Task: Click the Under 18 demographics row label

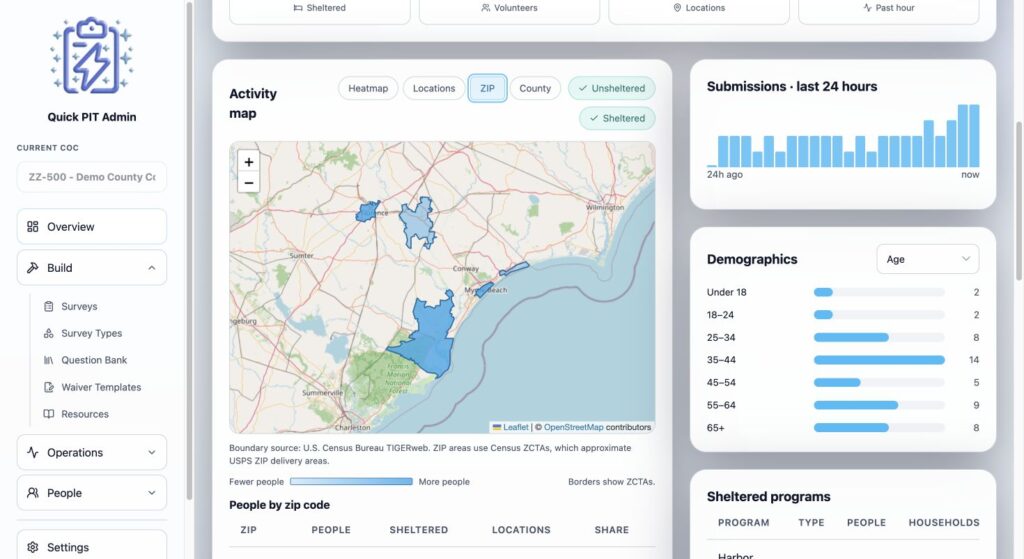Action: coord(726,292)
